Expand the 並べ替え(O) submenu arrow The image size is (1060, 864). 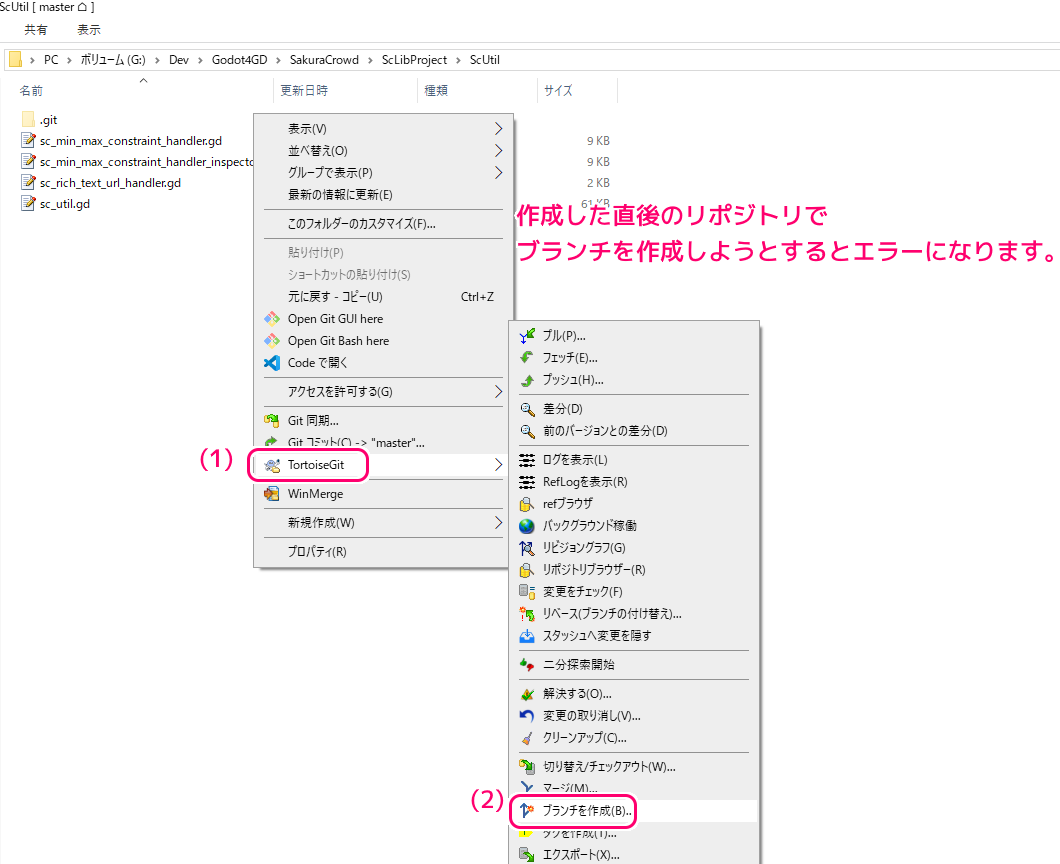(498, 151)
